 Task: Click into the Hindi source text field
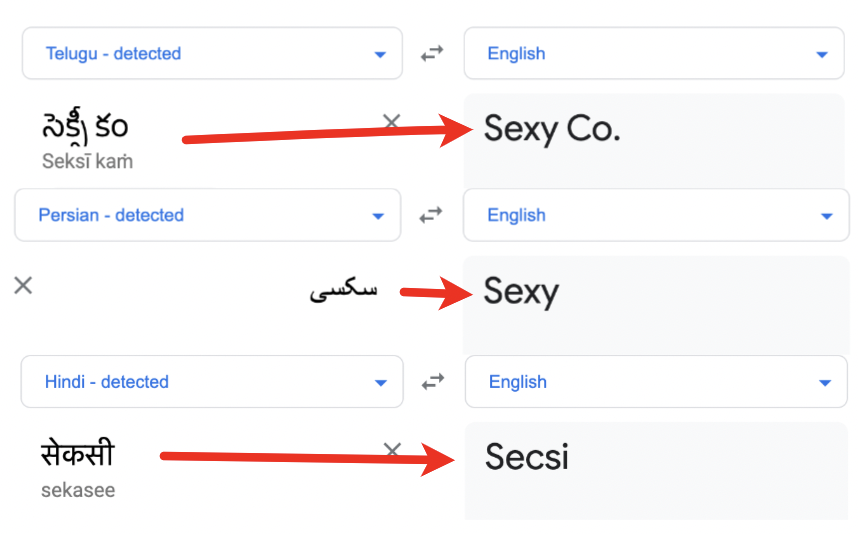(x=77, y=454)
